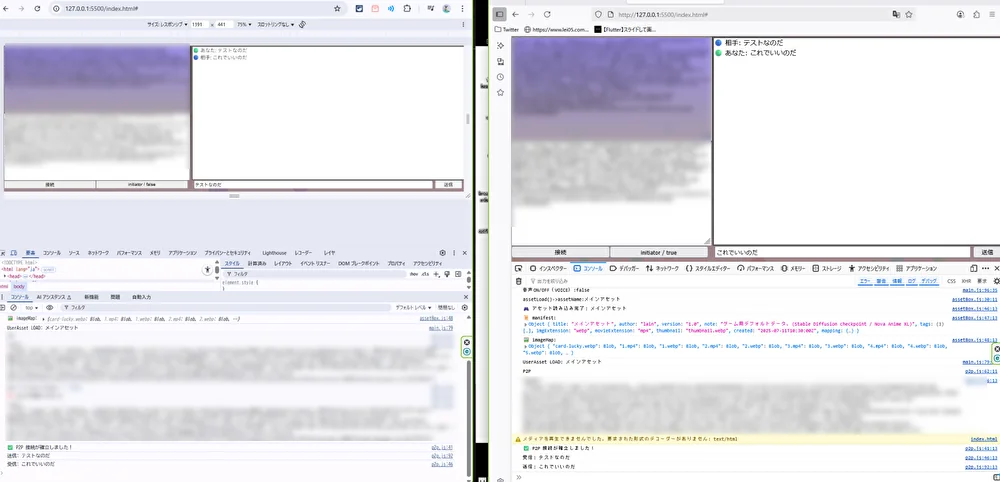Click Chrome DevTools settings gear icon
1000x482 pixels.
point(443,253)
